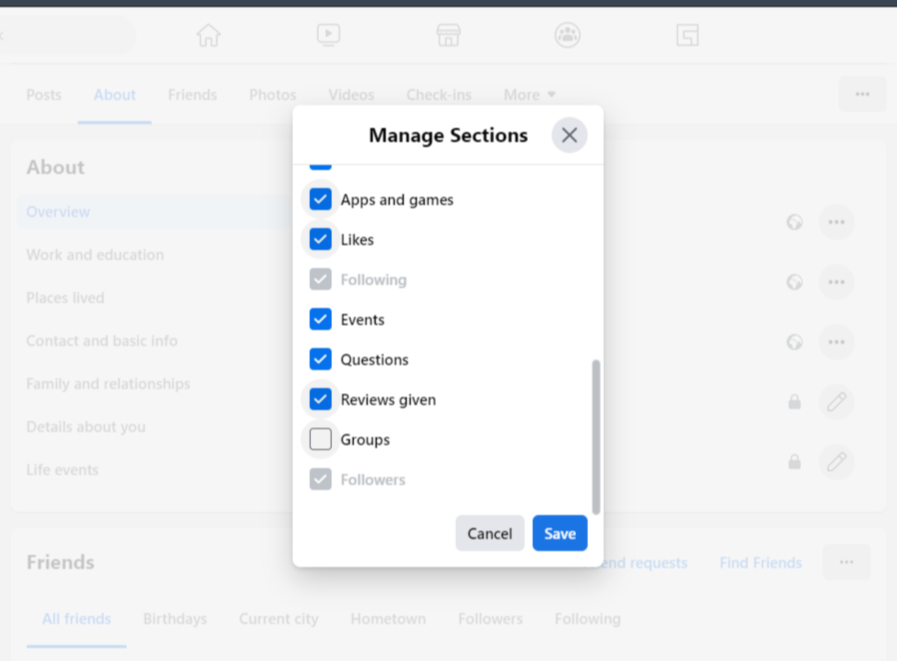
Task: Open Friends section three-dot menu
Action: click(x=846, y=562)
